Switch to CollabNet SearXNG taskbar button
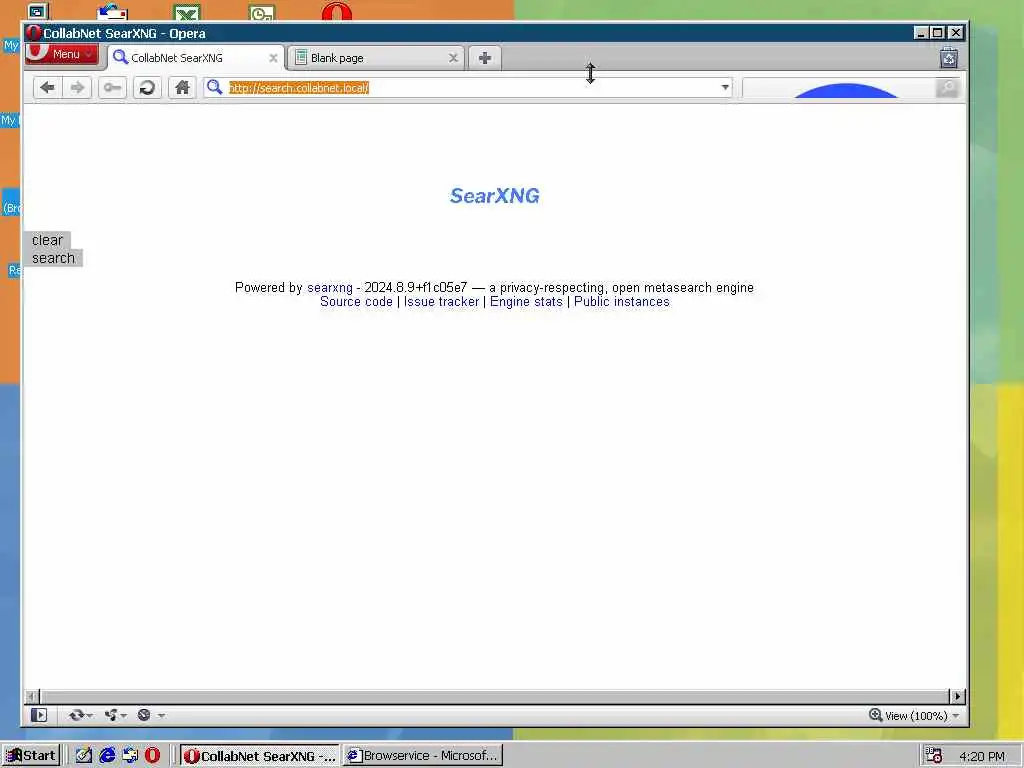 pos(259,756)
